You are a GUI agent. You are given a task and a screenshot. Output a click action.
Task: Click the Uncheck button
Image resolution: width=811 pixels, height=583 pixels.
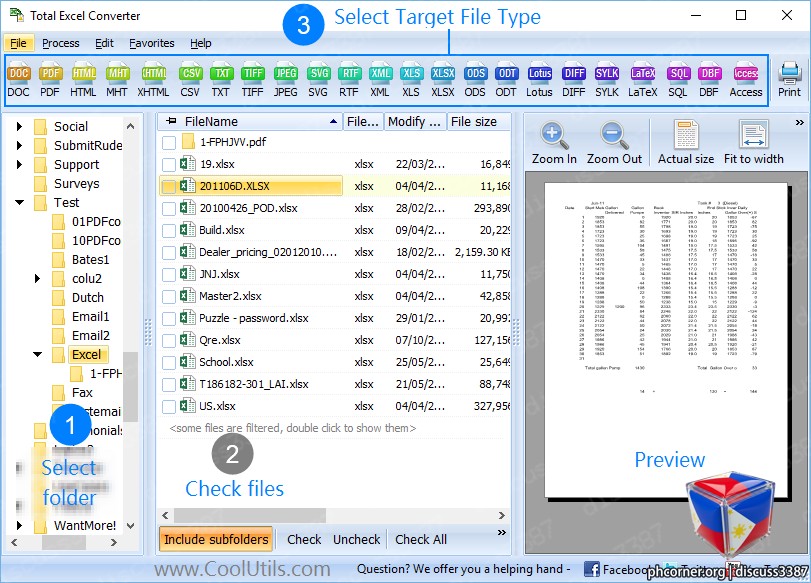tap(356, 540)
